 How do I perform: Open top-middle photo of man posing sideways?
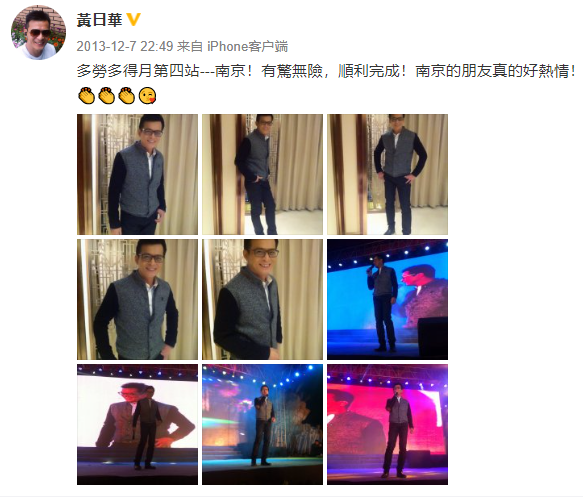pos(262,174)
